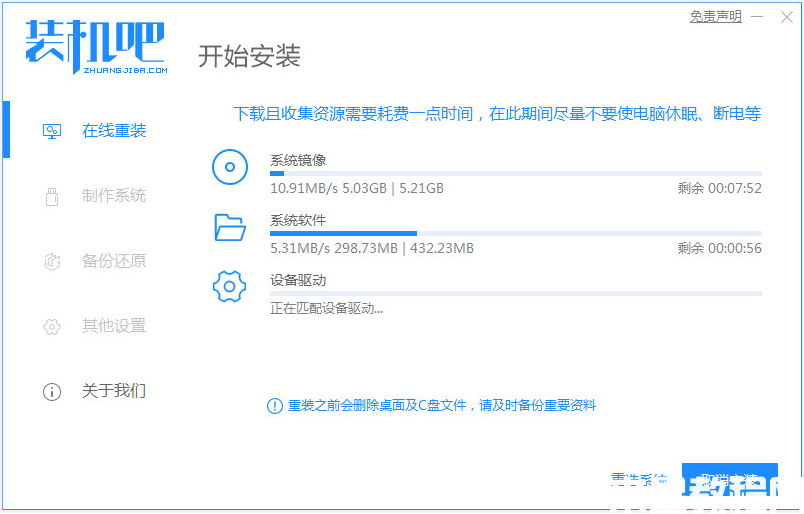Open the 在线重装 menu entry
This screenshot has height=514, width=804.
point(114,131)
